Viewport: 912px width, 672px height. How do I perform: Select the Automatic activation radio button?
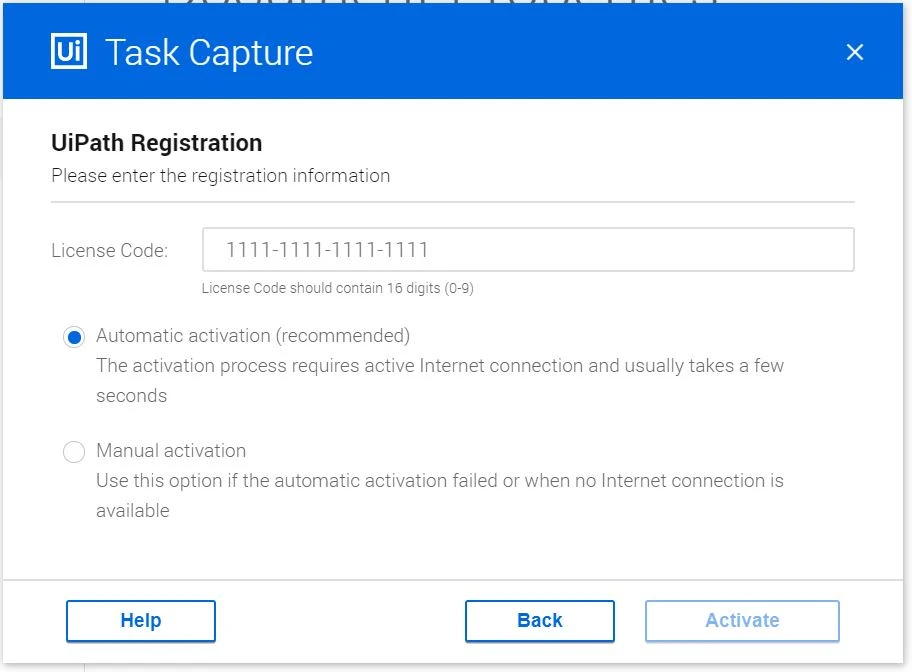tap(74, 337)
